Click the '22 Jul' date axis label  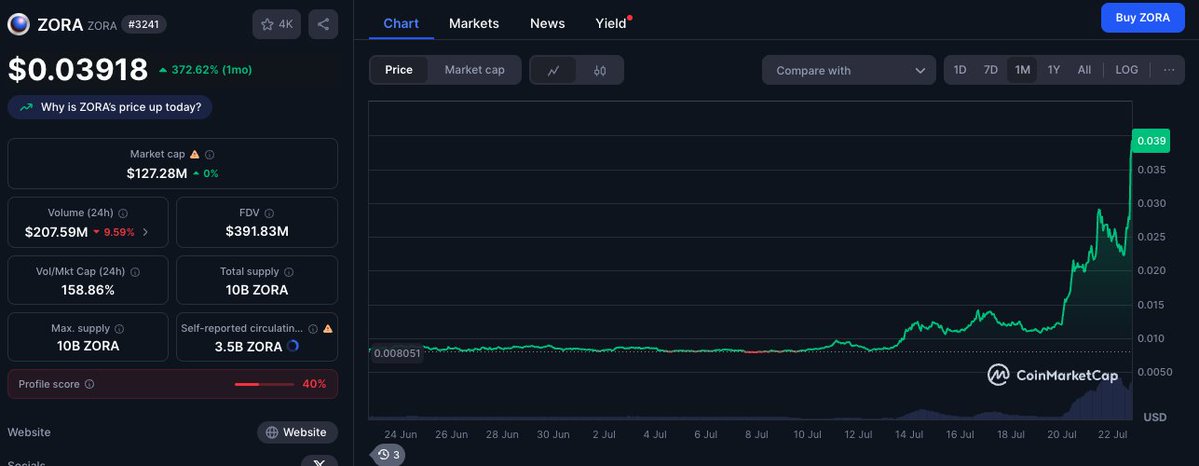click(1112, 434)
